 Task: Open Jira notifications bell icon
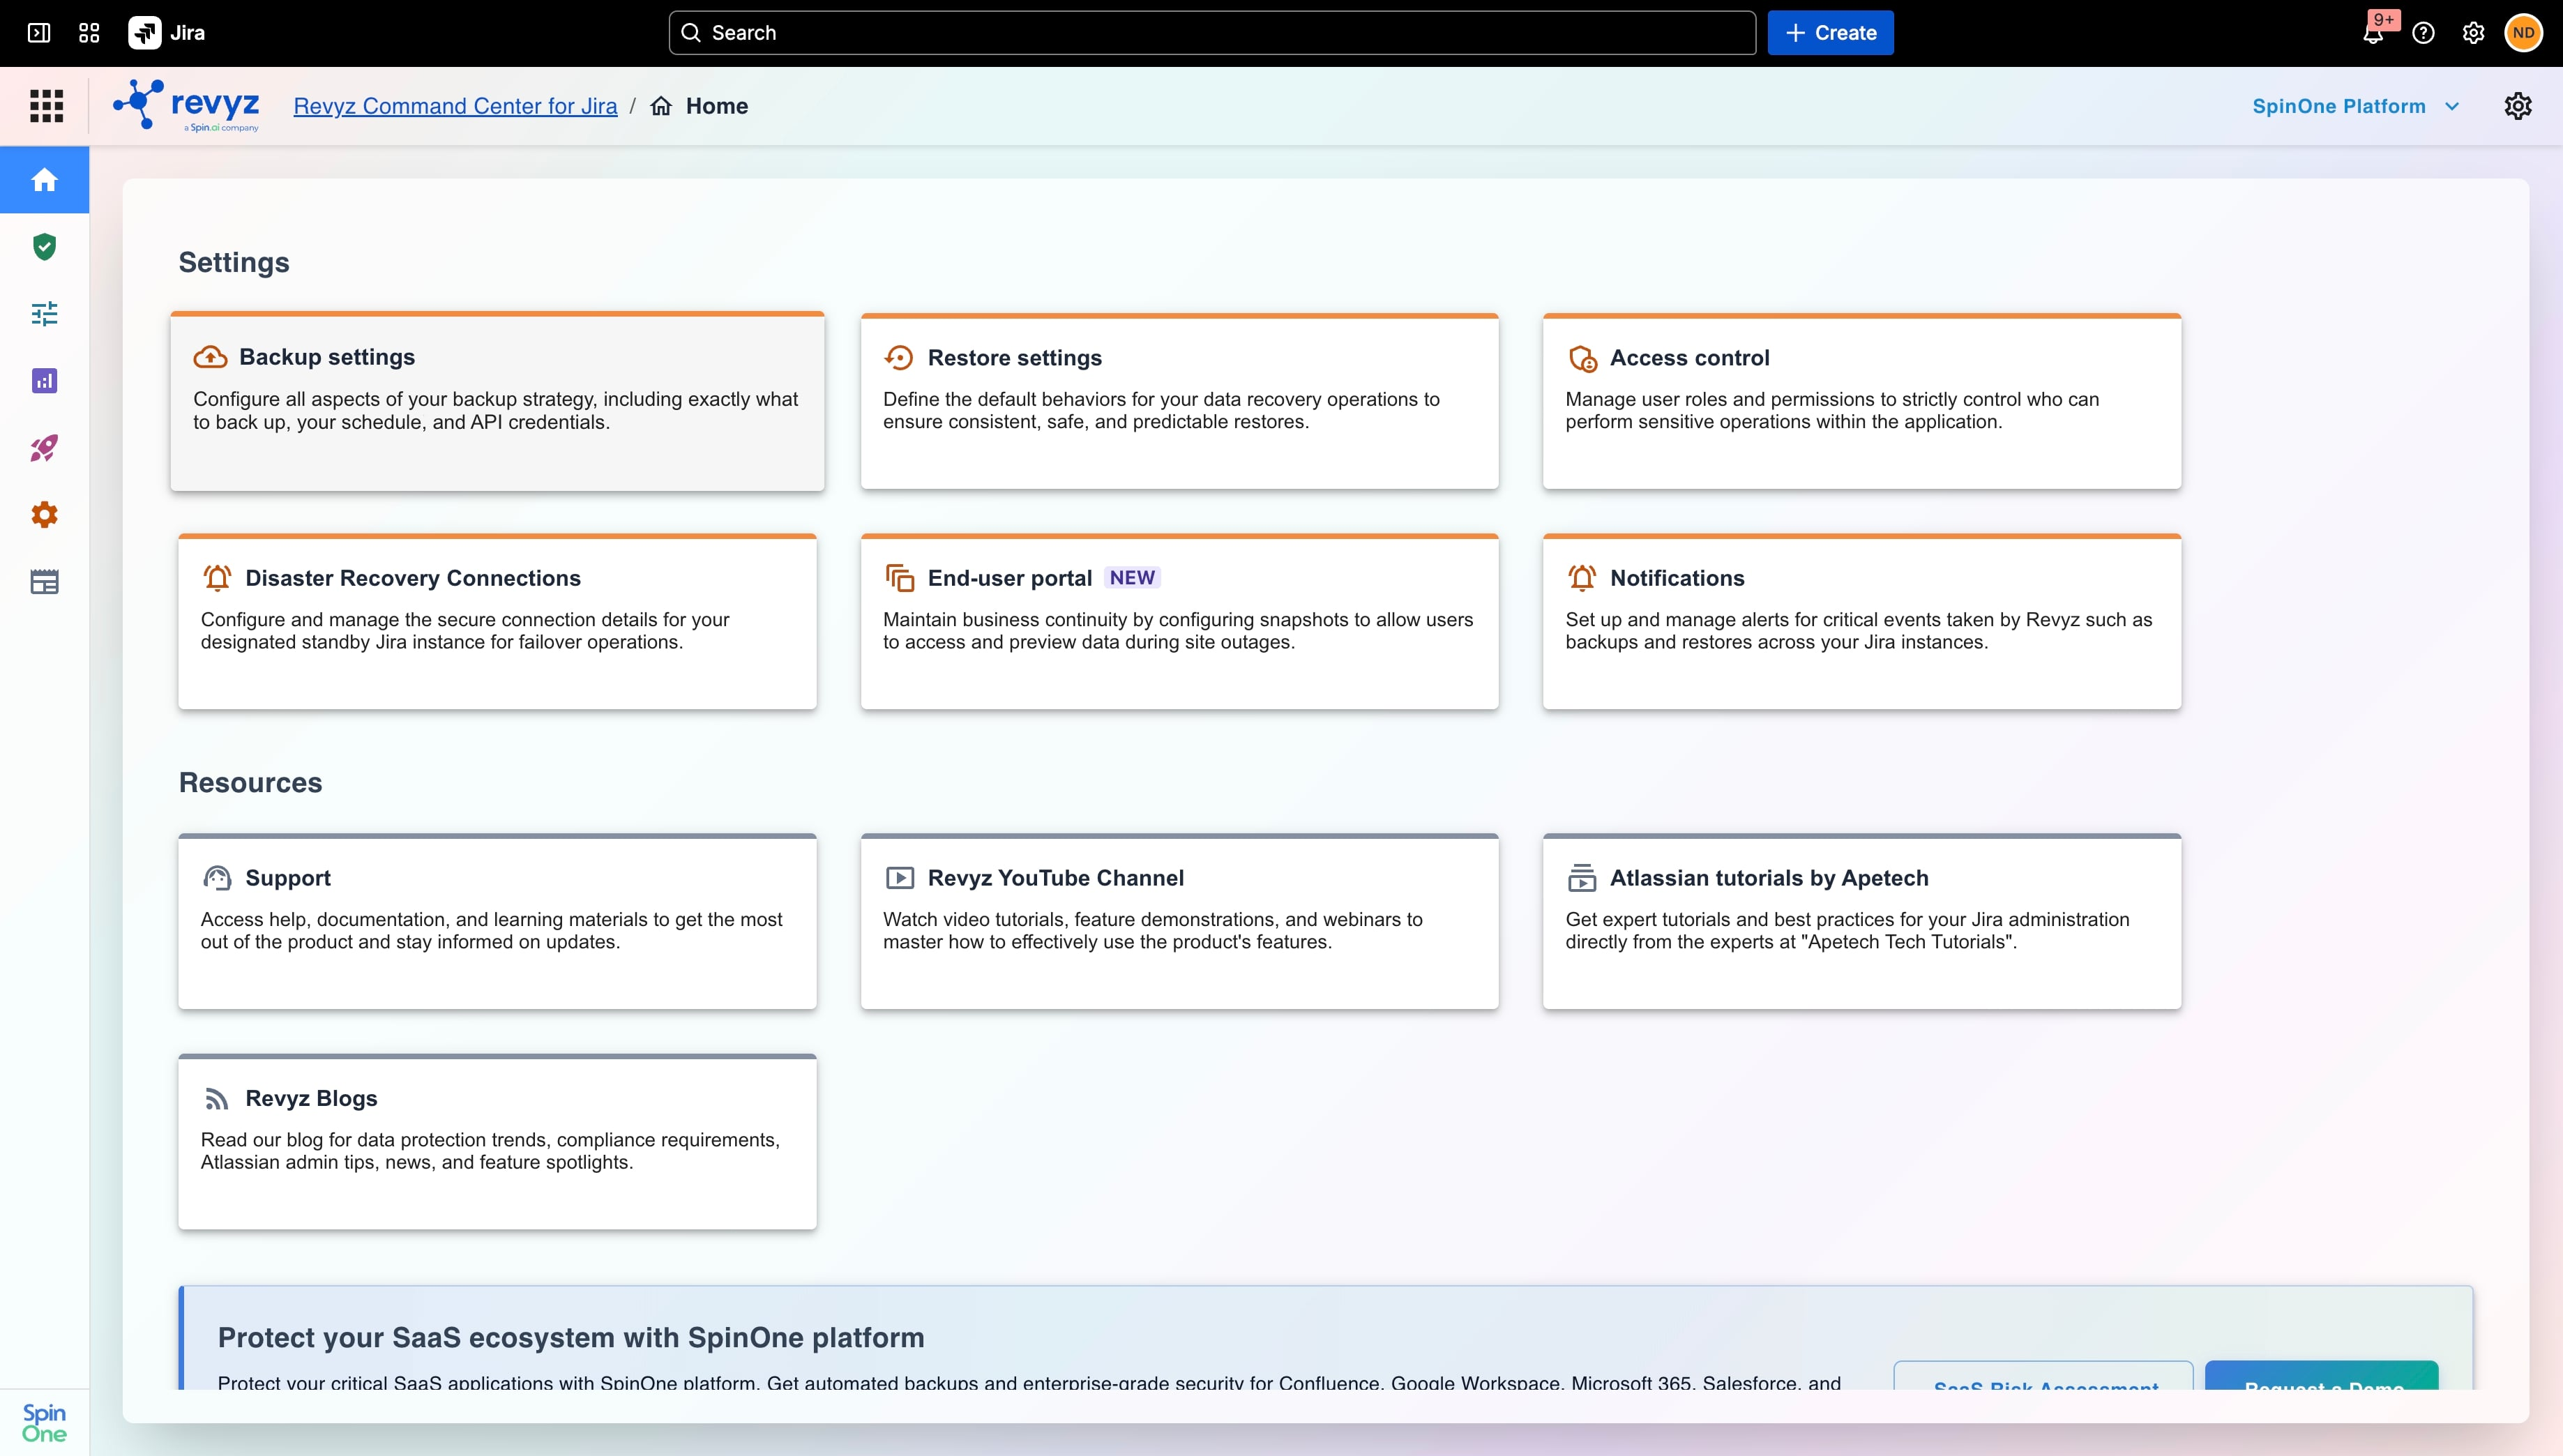[2373, 33]
